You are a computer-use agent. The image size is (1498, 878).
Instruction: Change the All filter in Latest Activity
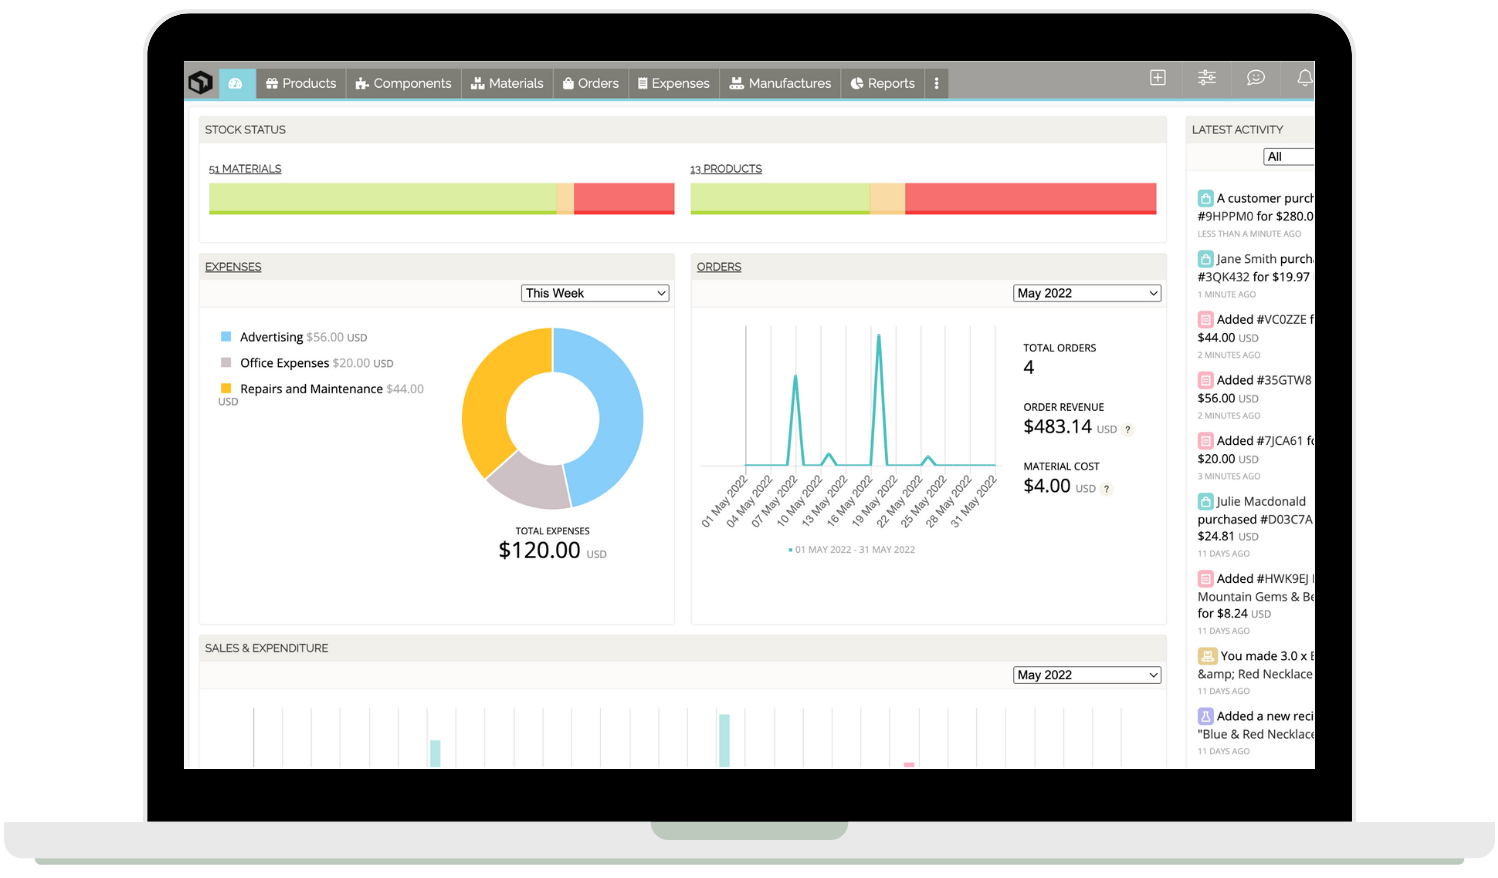pos(1289,156)
